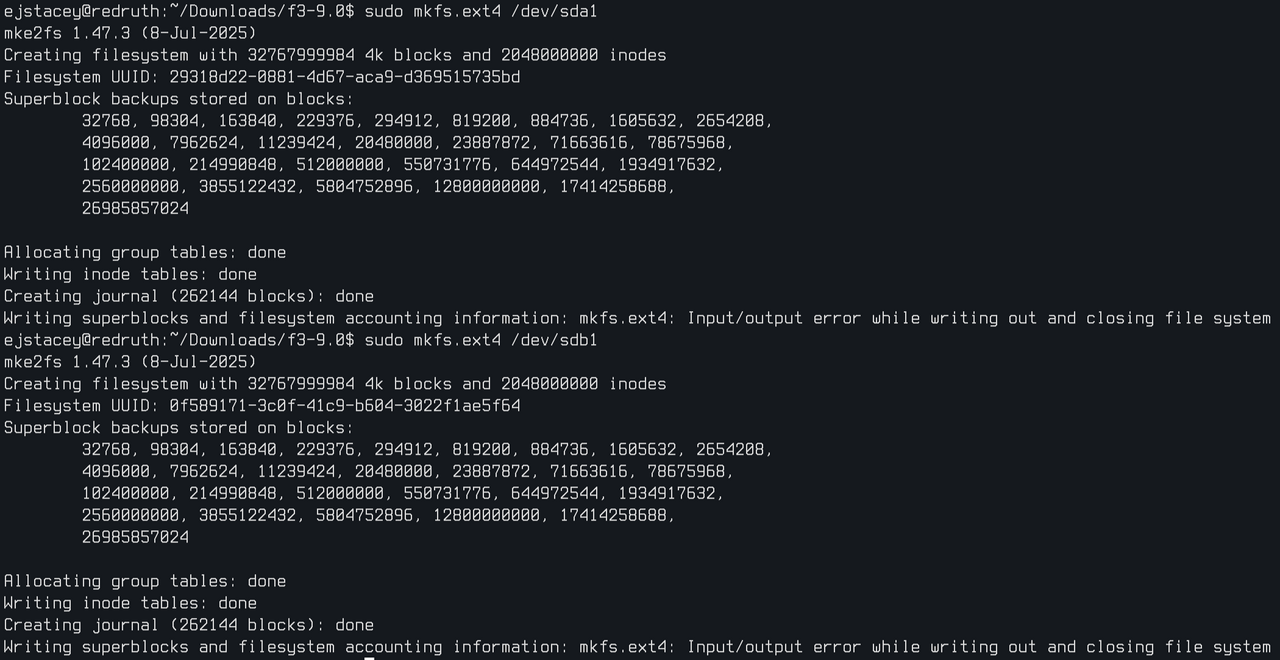Click the first 'mke2fs 1.47.3' version line
Screen dimensions: 1280x660
point(130,33)
